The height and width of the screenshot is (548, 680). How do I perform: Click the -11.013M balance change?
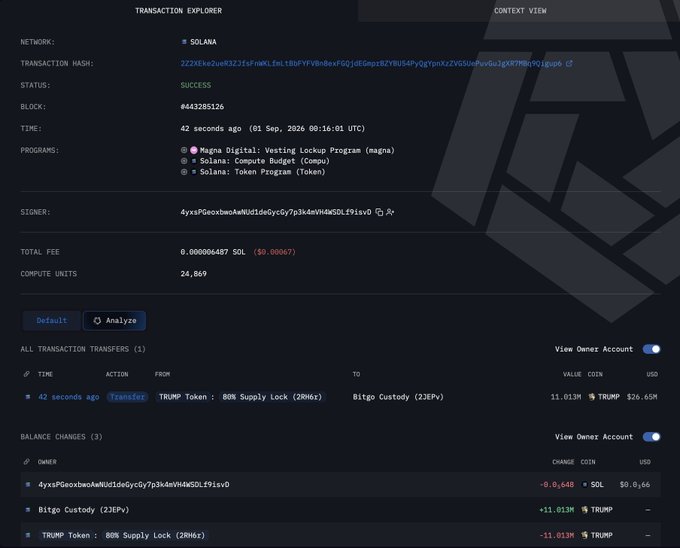[x=556, y=535]
